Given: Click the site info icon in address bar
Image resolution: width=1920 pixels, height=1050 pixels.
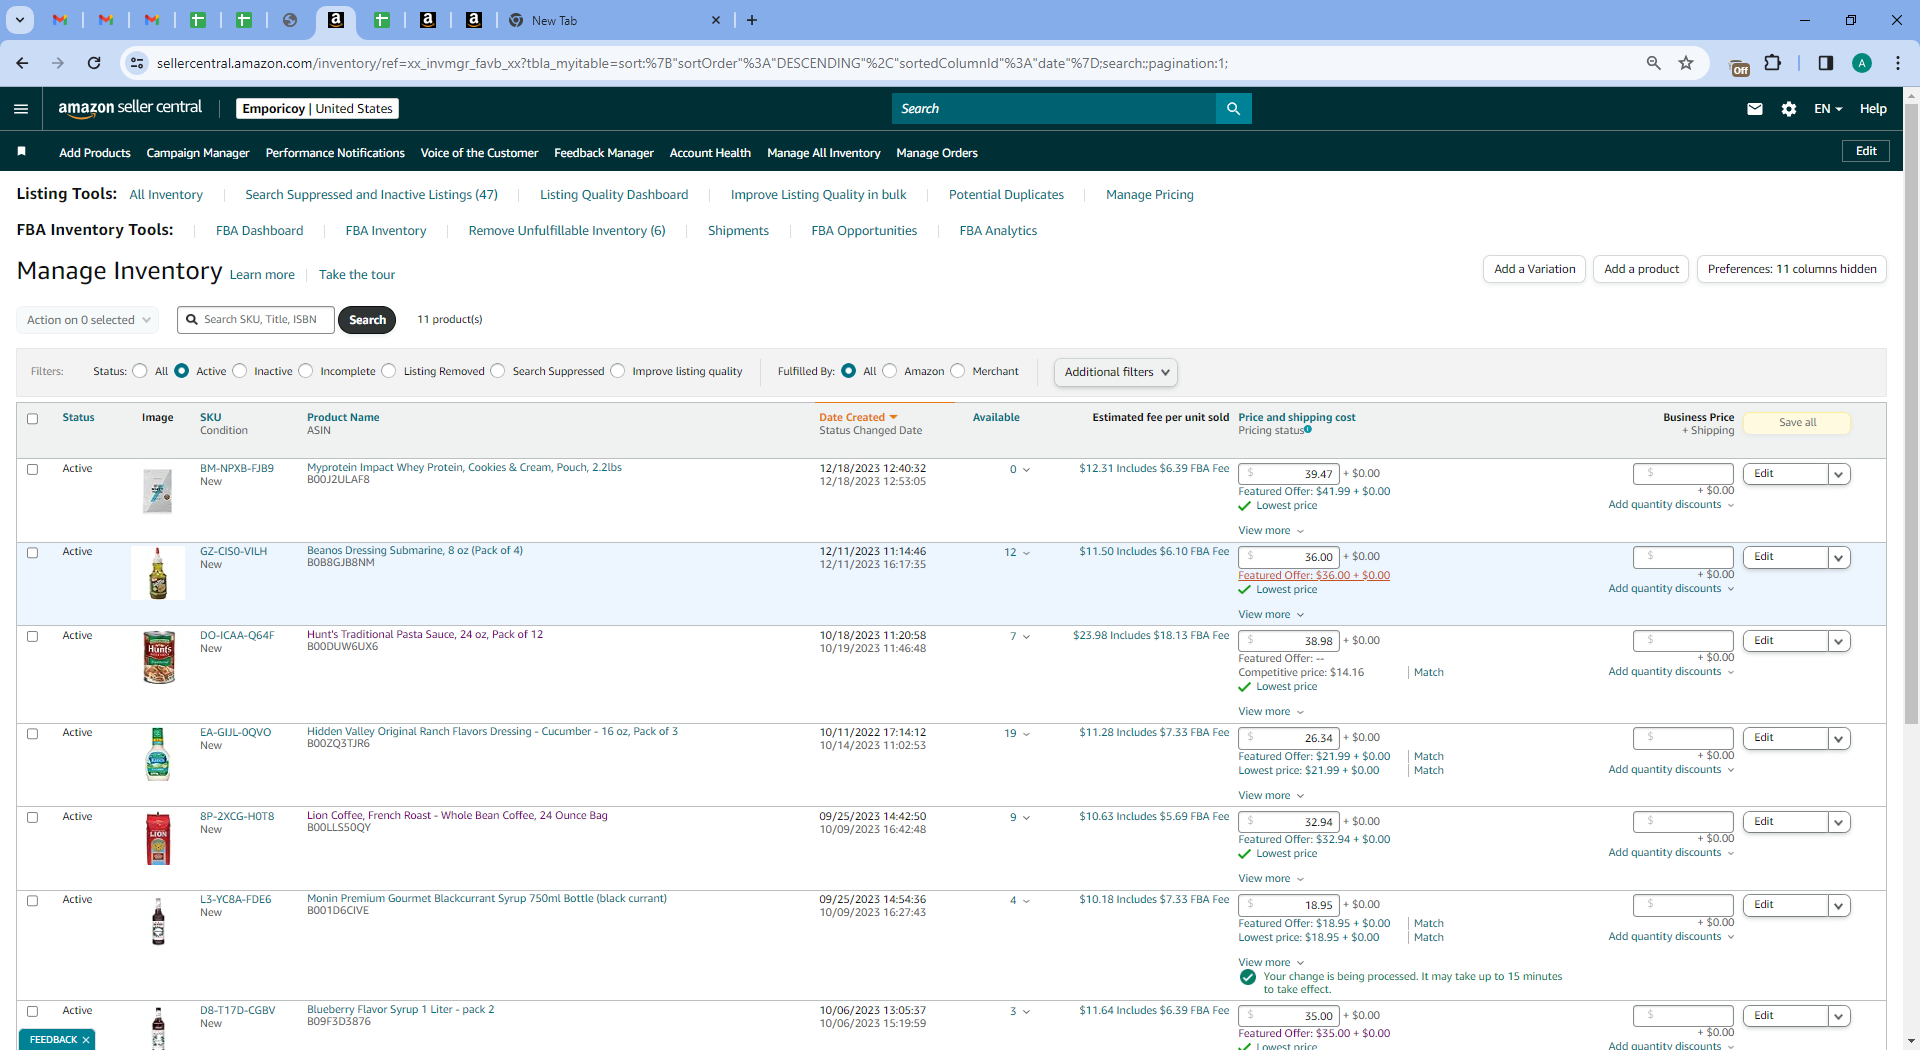Looking at the screenshot, I should [x=136, y=63].
